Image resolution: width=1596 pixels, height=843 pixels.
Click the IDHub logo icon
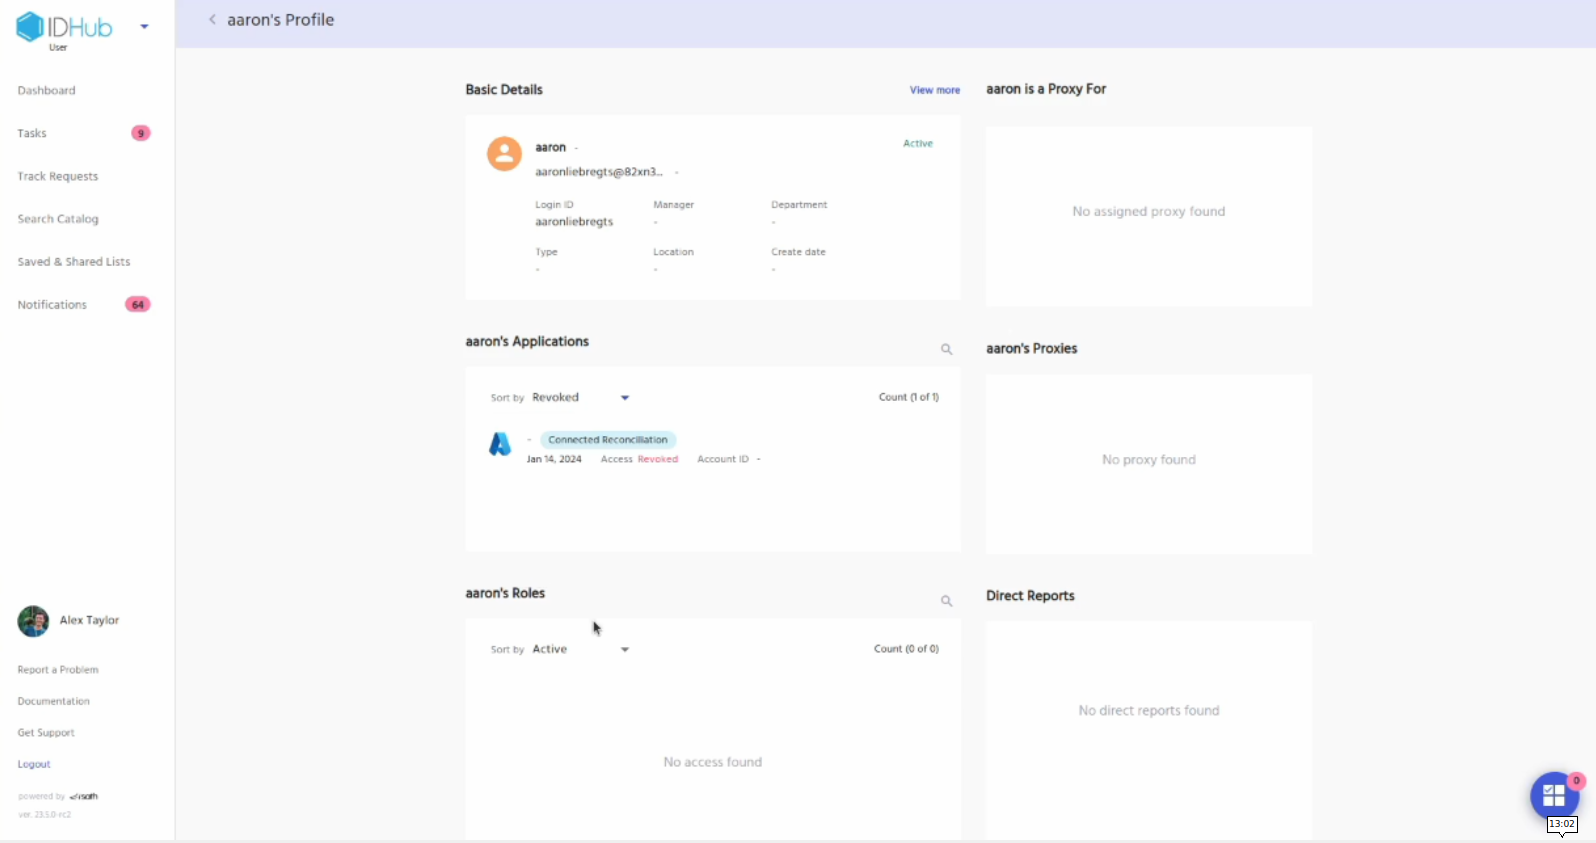(30, 27)
